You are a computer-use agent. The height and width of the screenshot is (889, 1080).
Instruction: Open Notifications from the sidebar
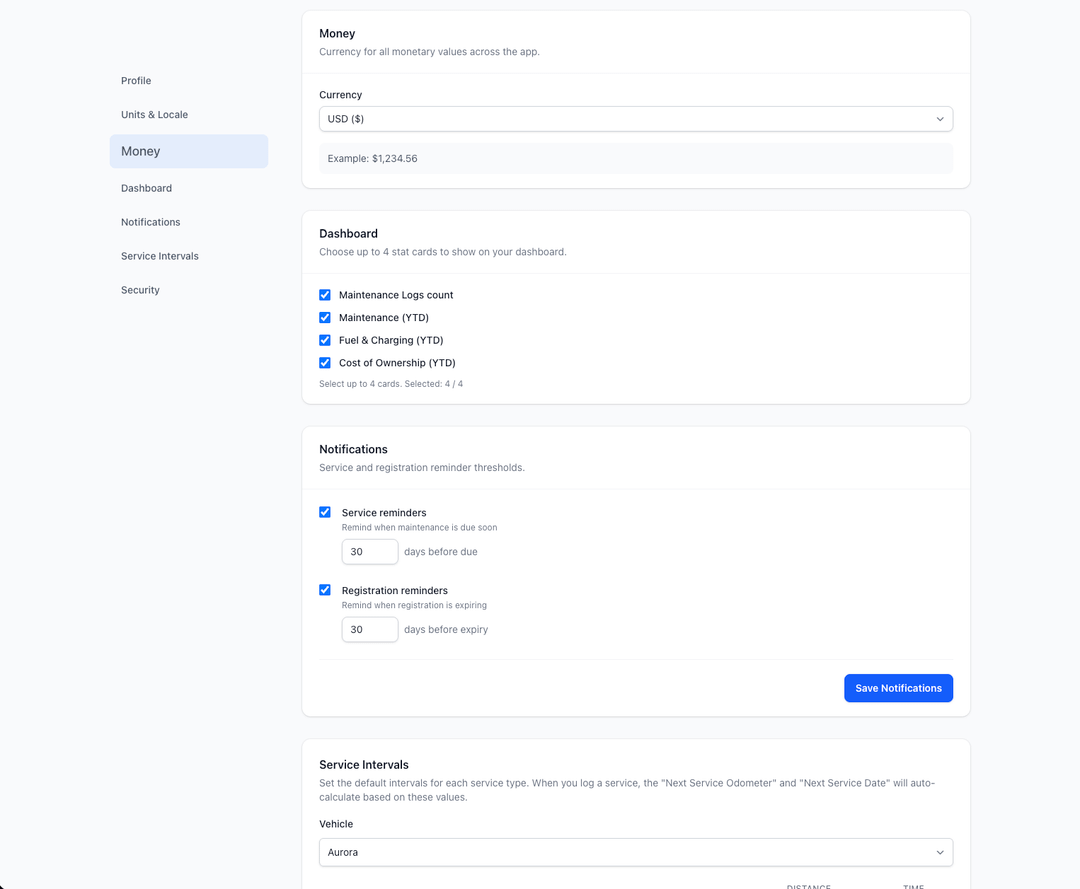(x=150, y=222)
